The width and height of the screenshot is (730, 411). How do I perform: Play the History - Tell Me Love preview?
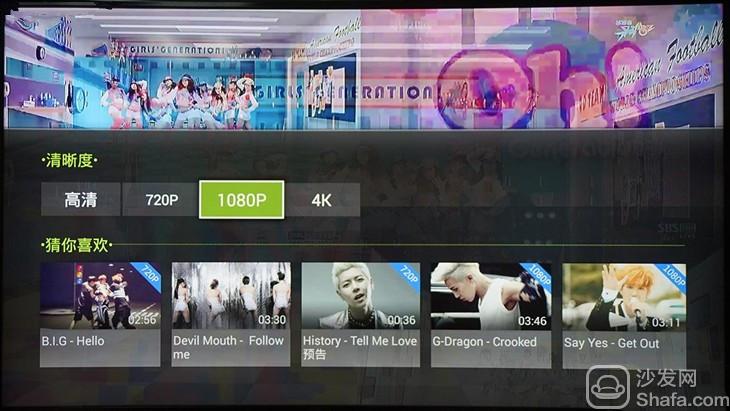[360, 315]
